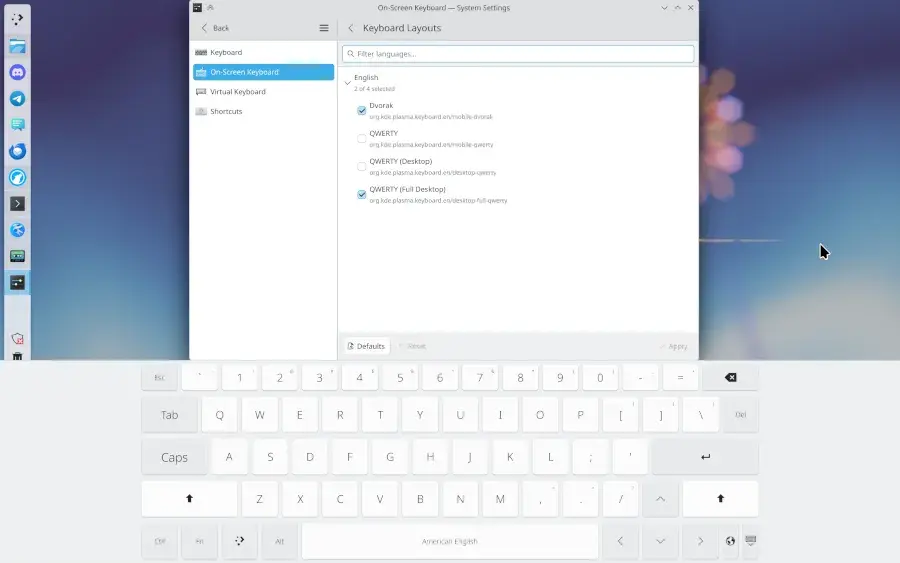Tap the globe language key on keyboard

(730, 541)
